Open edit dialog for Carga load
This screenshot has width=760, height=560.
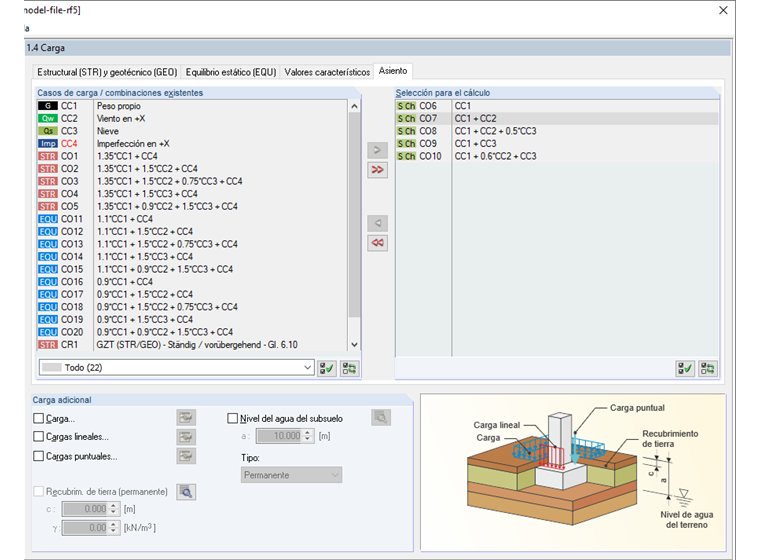pyautogui.click(x=186, y=417)
